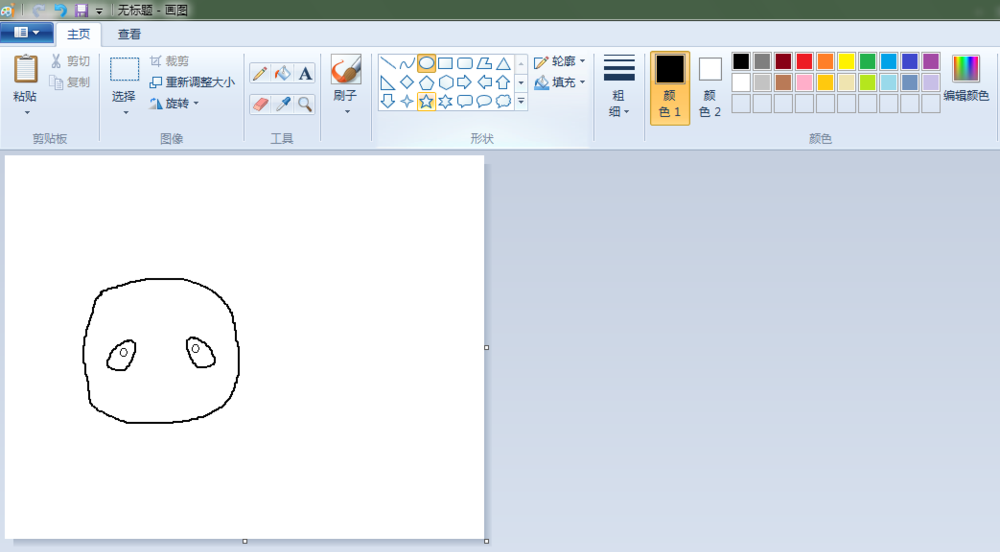The width and height of the screenshot is (1000, 552).
Task: Choose the Oval callout shape
Action: click(484, 101)
